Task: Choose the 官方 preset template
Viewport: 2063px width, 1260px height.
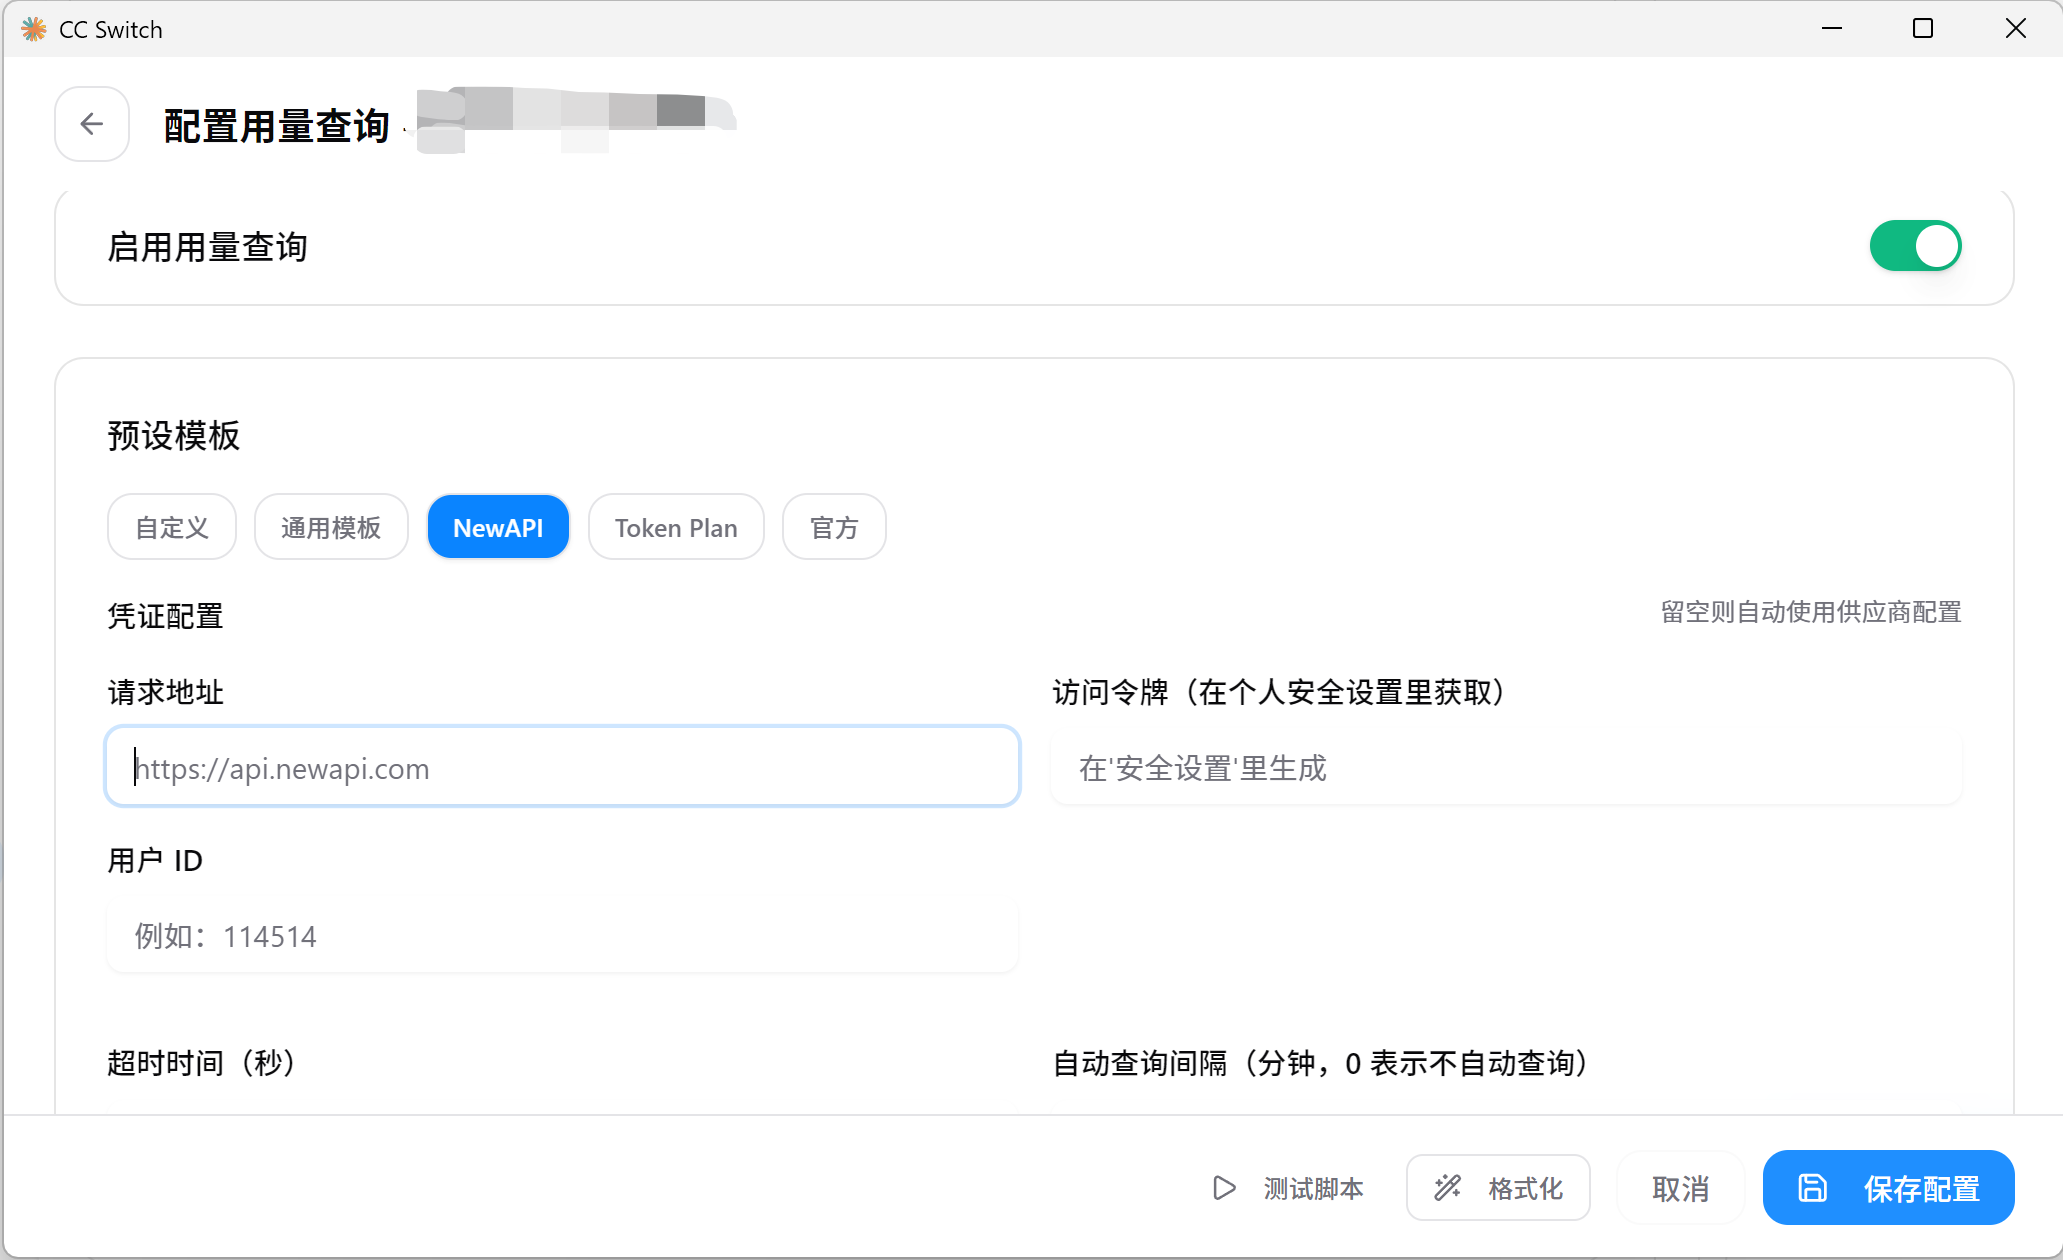Action: pyautogui.click(x=834, y=527)
